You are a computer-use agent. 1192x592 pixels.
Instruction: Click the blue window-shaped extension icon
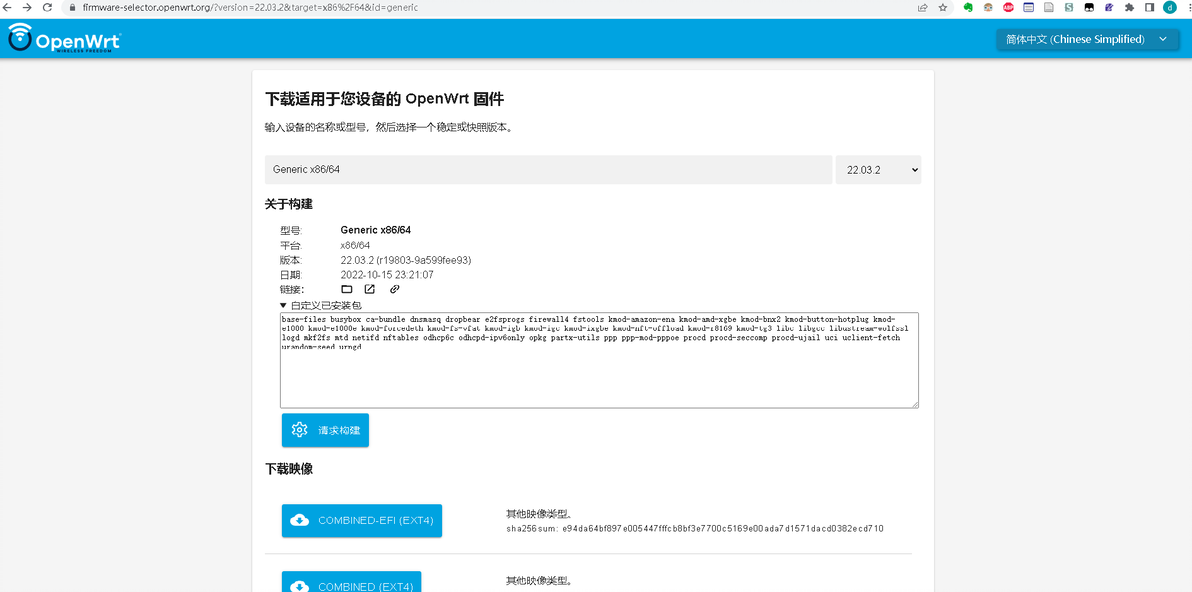[1029, 8]
